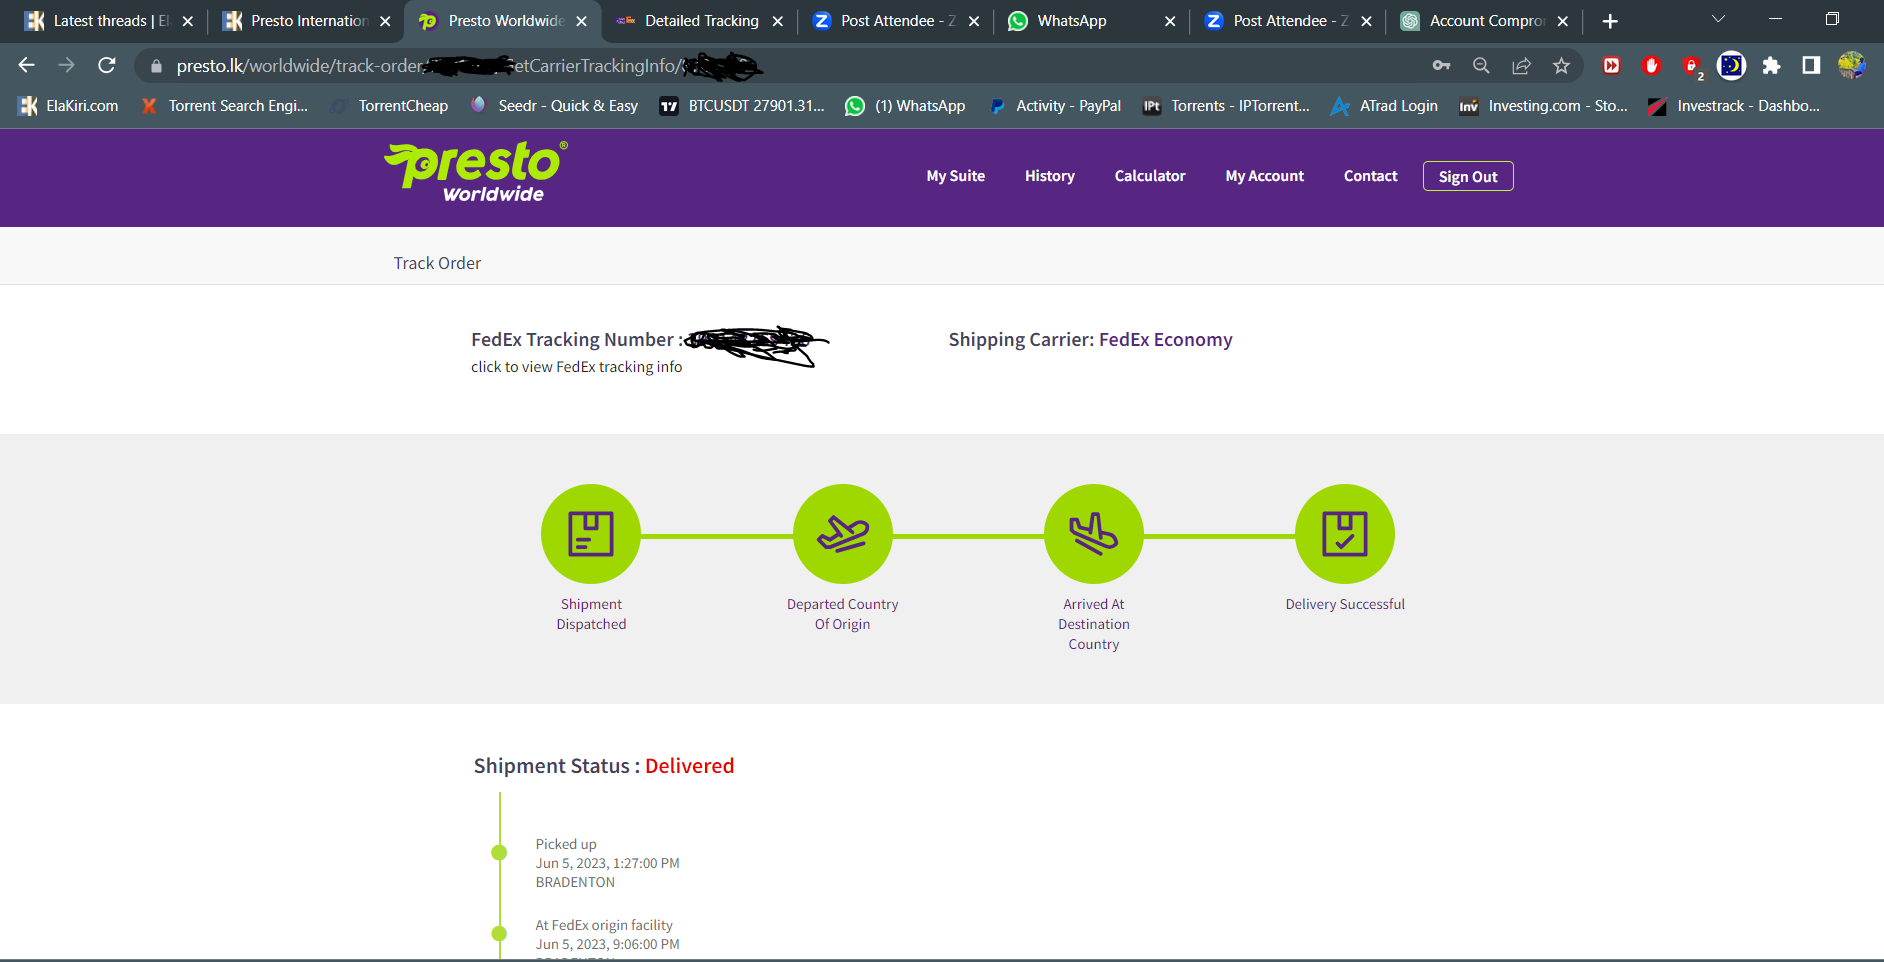Image resolution: width=1884 pixels, height=962 pixels.
Task: Open the Calculator navigation item
Action: 1150,176
